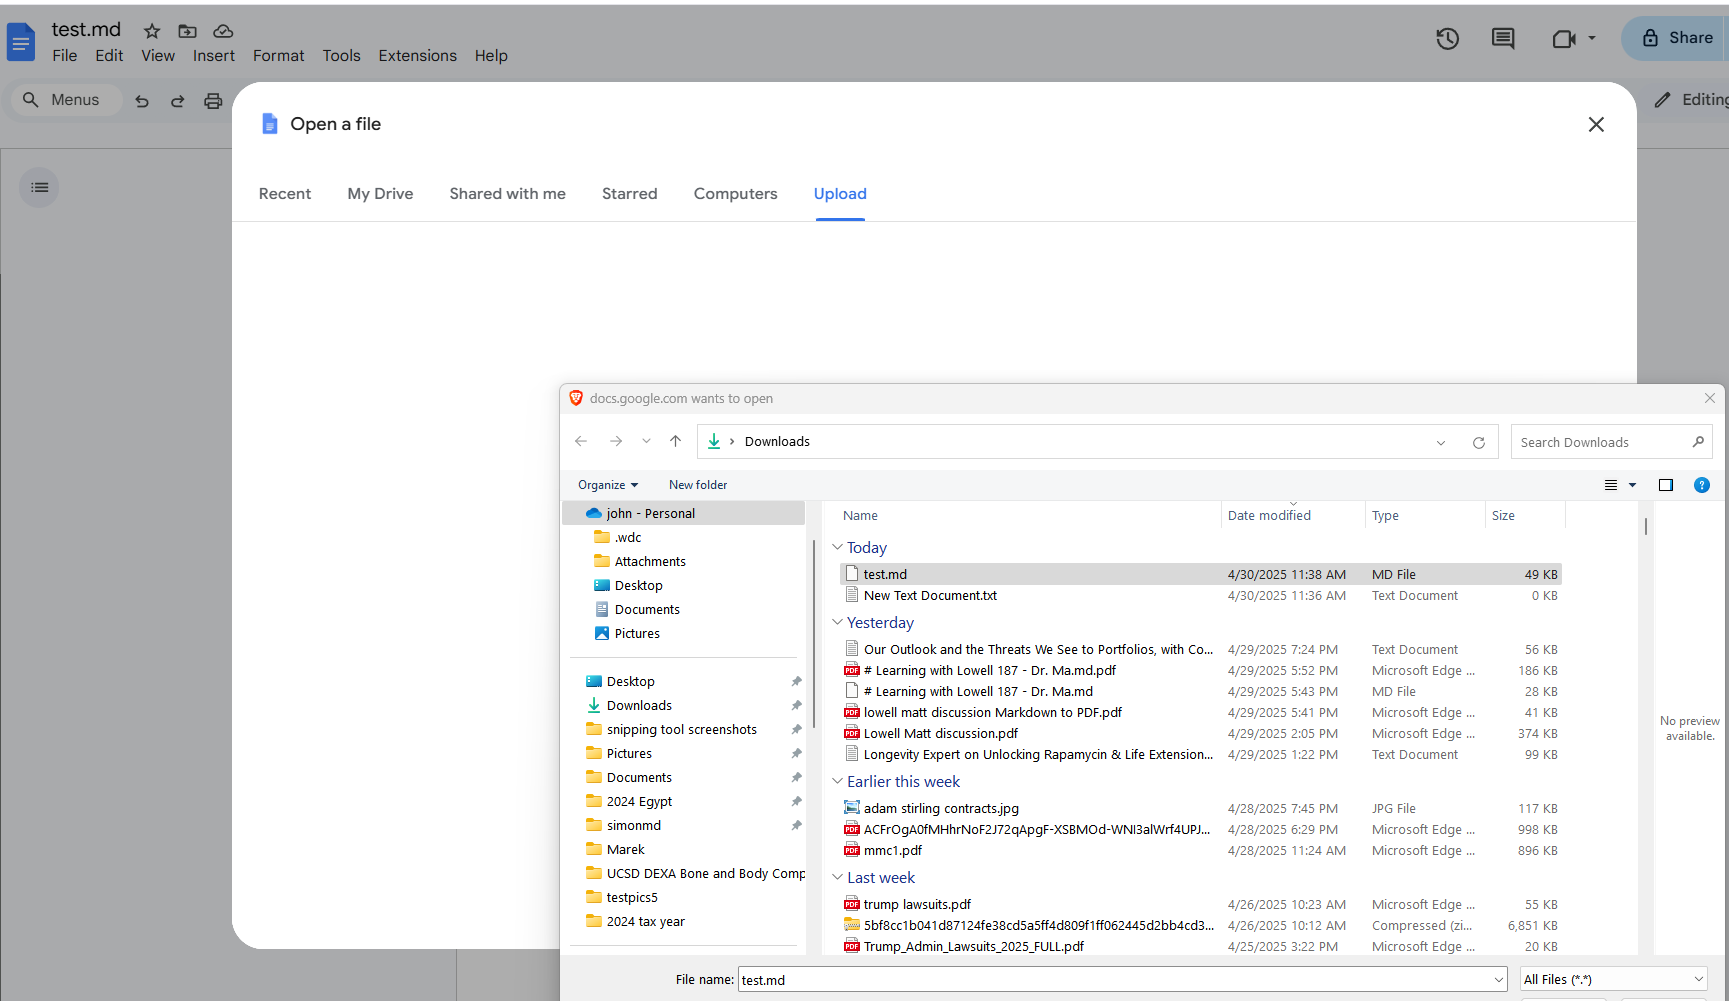Open the Extensions menu
1729x1001 pixels.
417,56
